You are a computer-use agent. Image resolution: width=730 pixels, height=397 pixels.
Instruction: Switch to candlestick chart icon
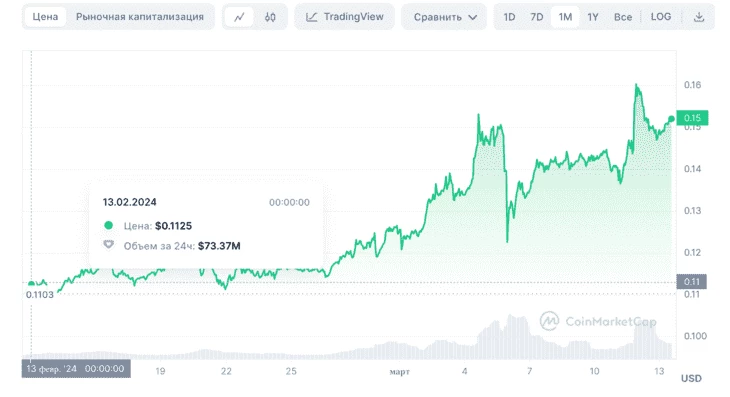coord(270,17)
